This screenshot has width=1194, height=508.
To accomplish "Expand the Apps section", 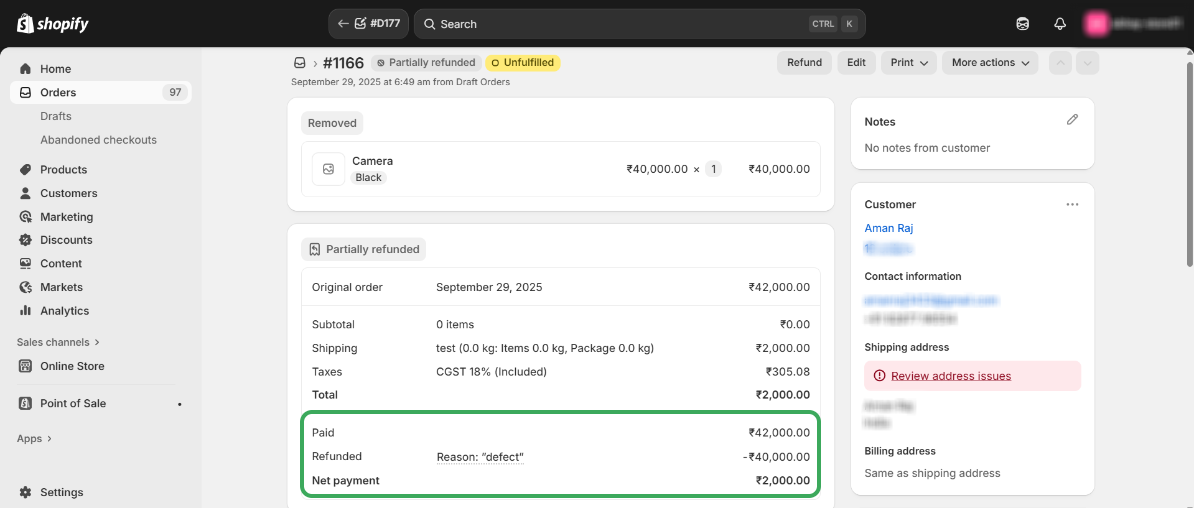I will point(34,438).
